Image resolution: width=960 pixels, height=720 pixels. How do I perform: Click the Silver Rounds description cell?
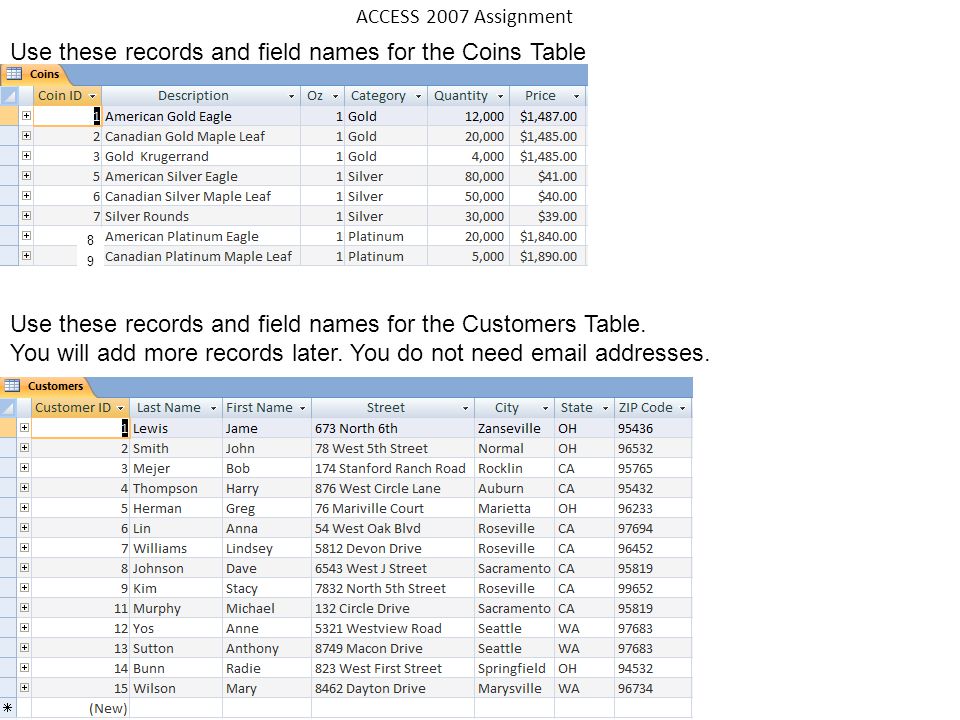click(x=201, y=216)
